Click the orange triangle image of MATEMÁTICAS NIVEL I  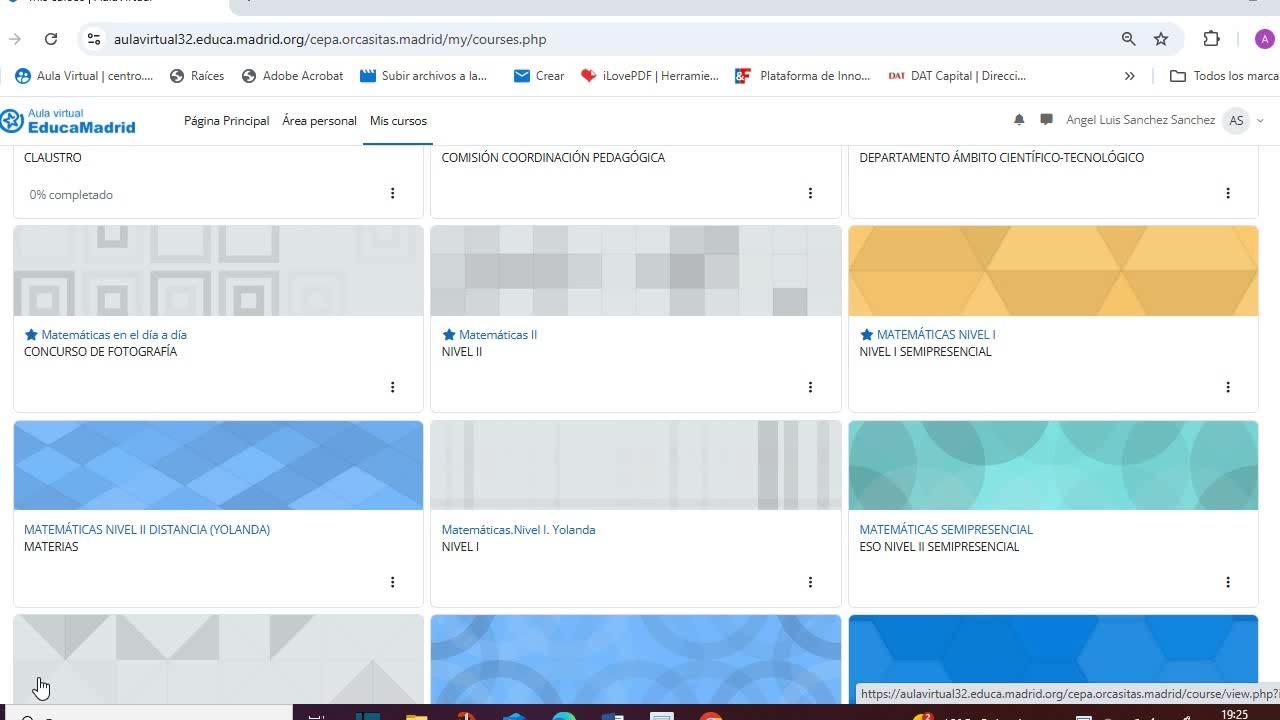(1053, 271)
